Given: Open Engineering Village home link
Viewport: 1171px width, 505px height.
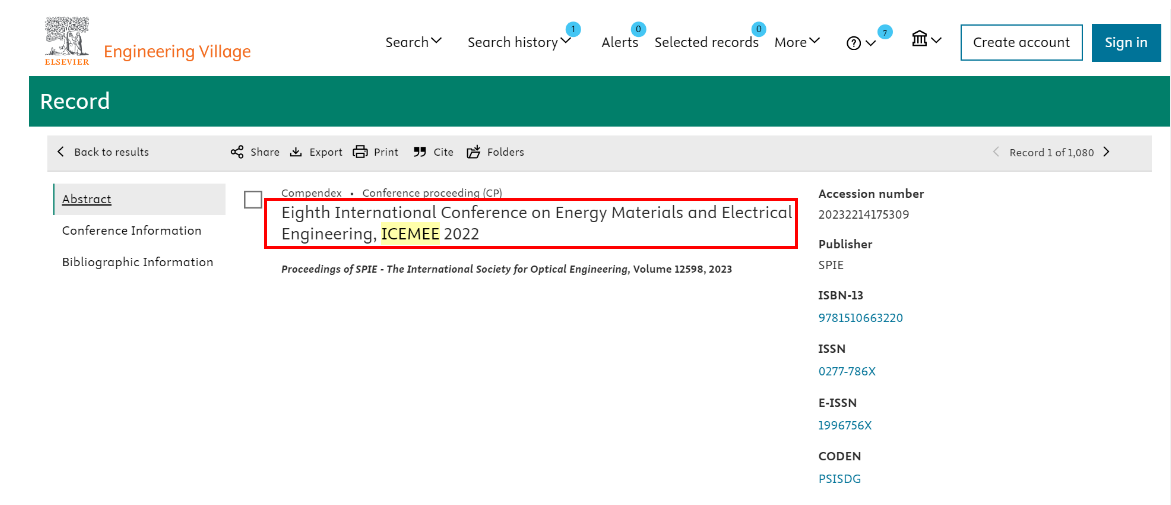Looking at the screenshot, I should click(177, 52).
